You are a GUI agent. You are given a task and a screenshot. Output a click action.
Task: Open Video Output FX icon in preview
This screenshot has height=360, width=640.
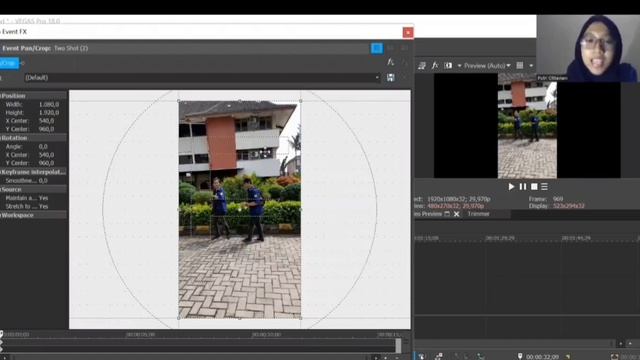435,65
